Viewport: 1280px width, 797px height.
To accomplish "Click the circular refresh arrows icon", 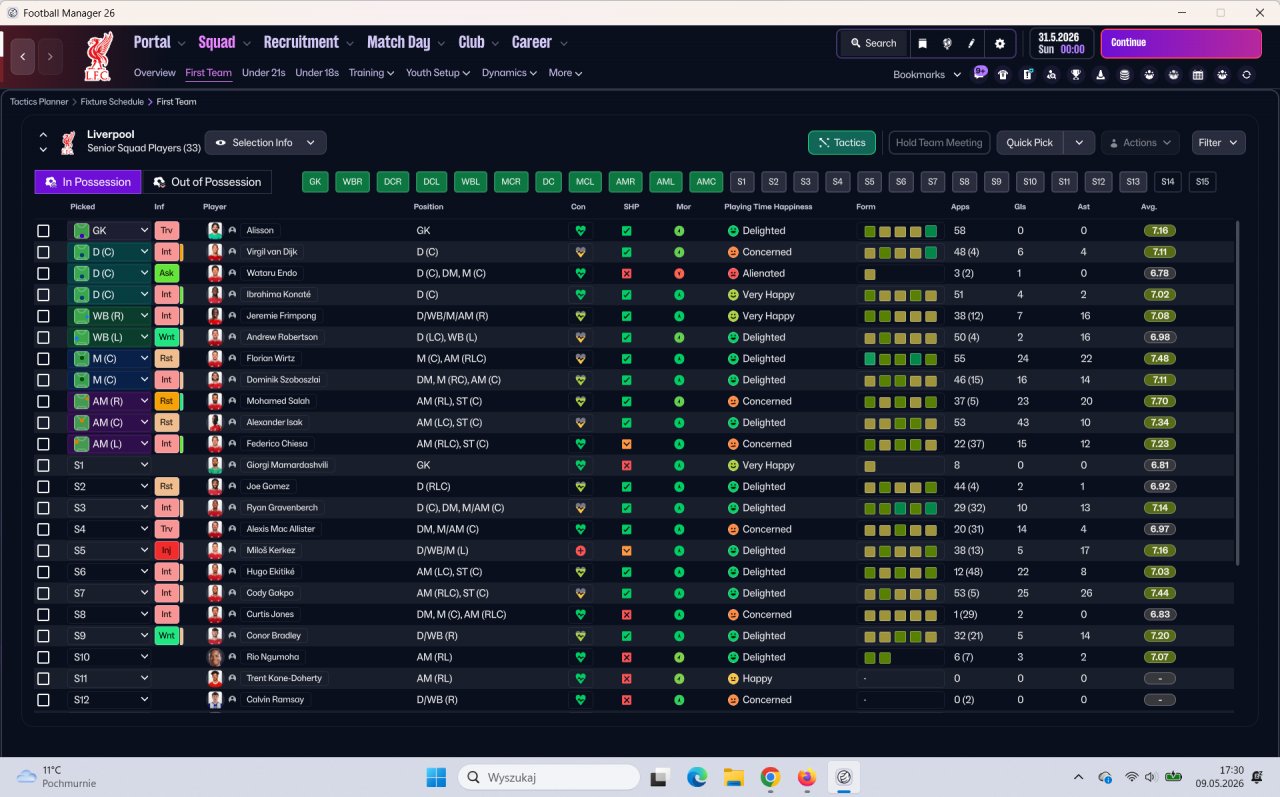I will (x=1246, y=74).
